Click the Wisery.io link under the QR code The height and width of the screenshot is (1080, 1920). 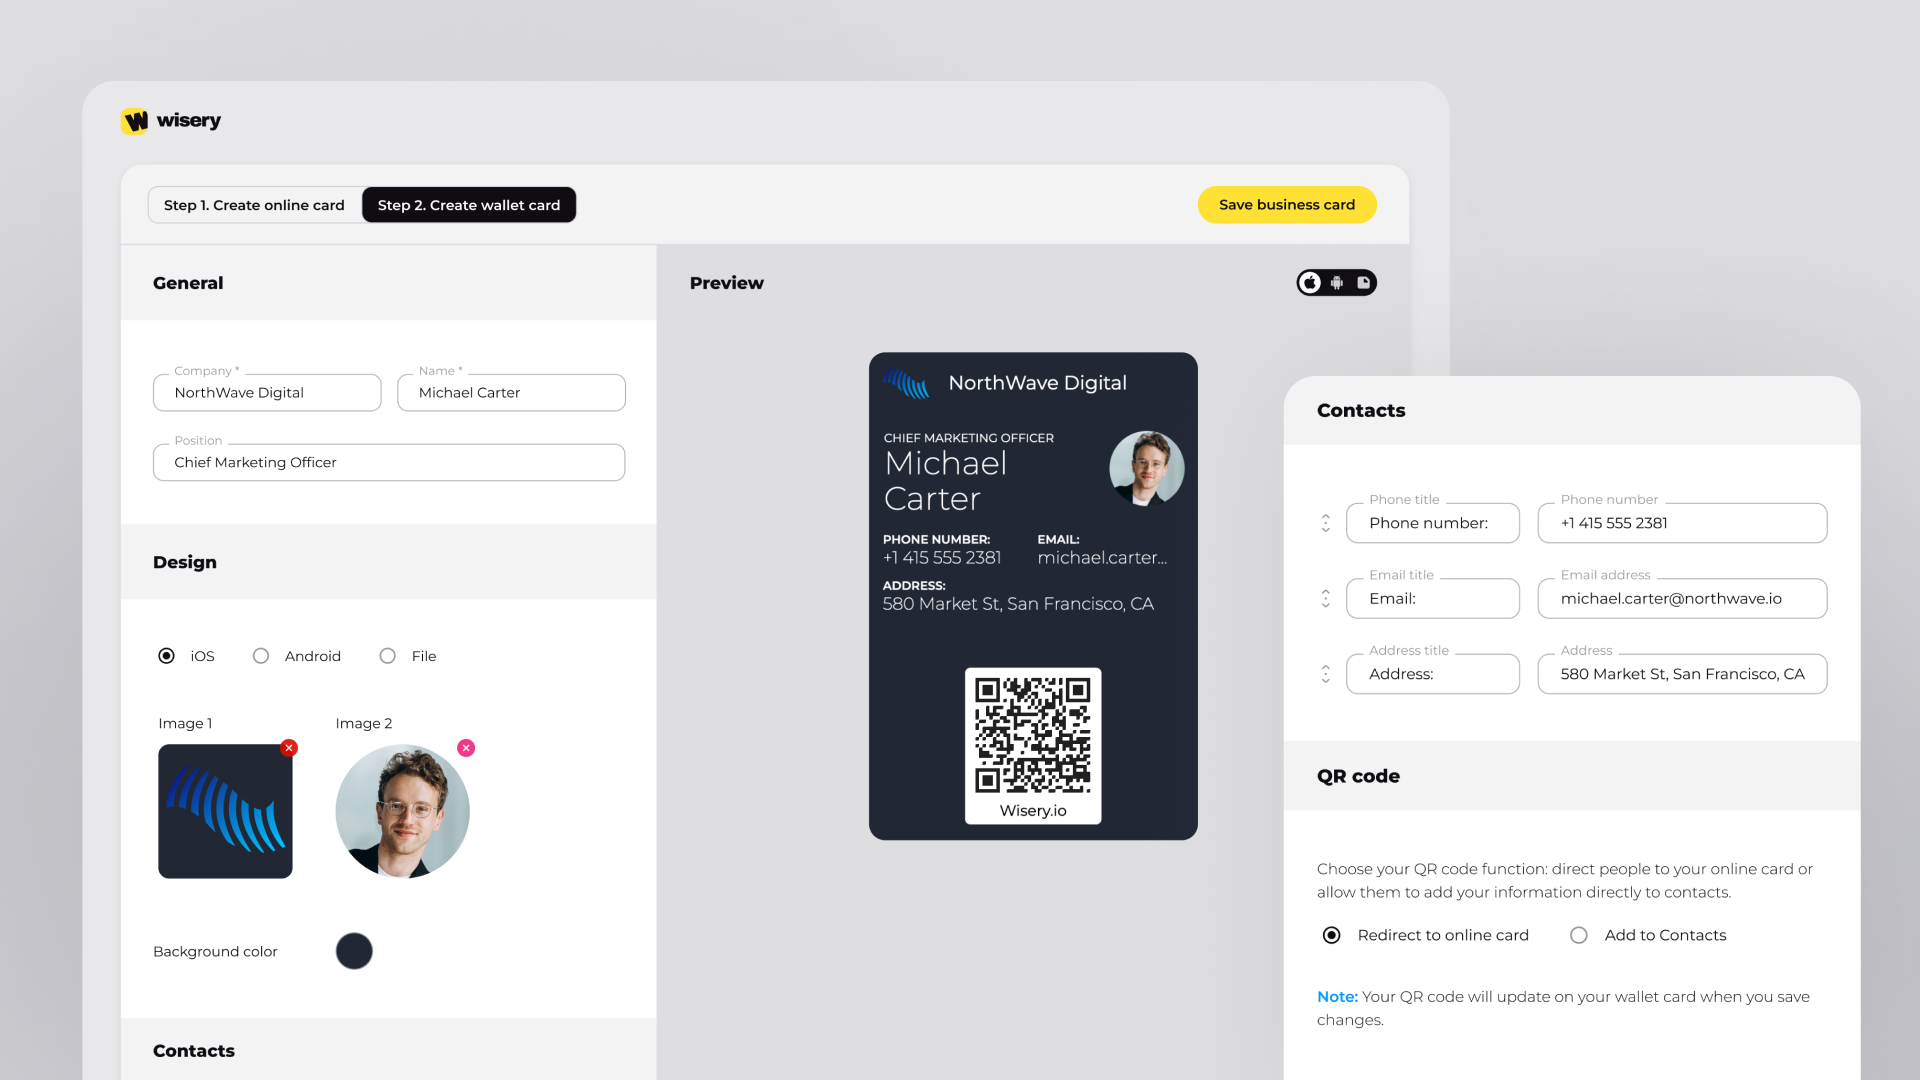pos(1032,811)
